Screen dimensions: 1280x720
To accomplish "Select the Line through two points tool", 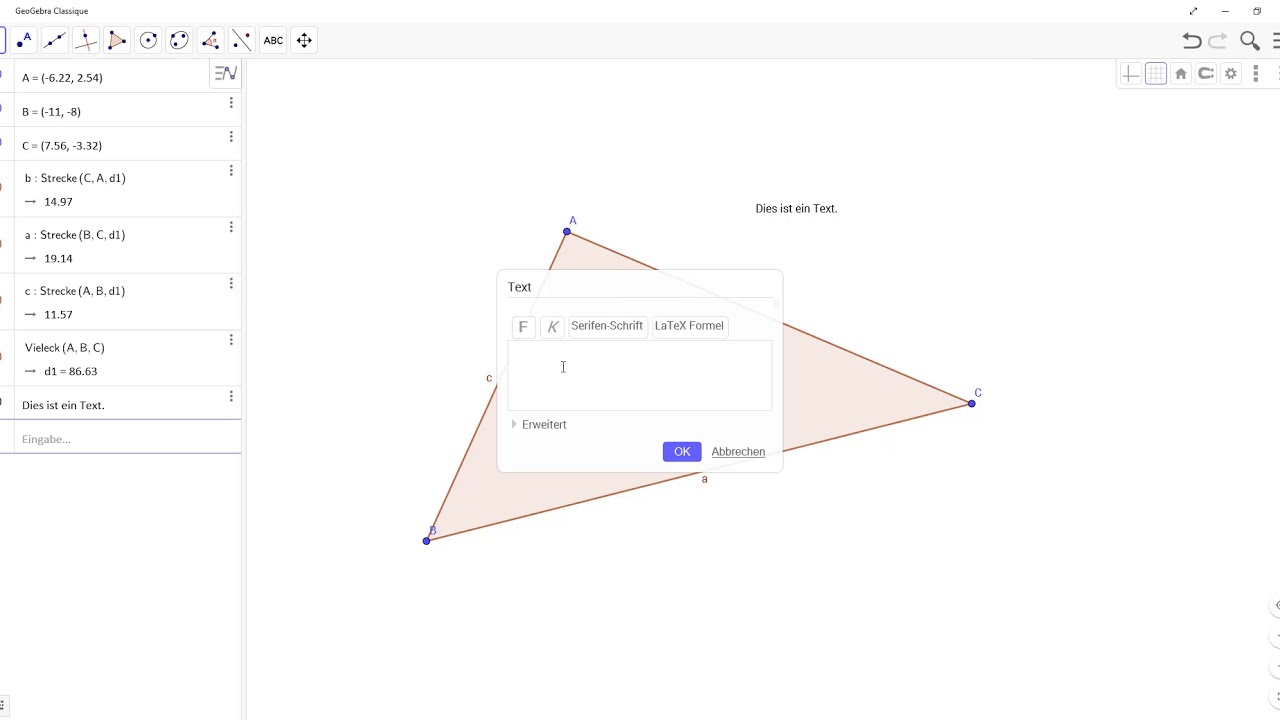I will coord(55,40).
